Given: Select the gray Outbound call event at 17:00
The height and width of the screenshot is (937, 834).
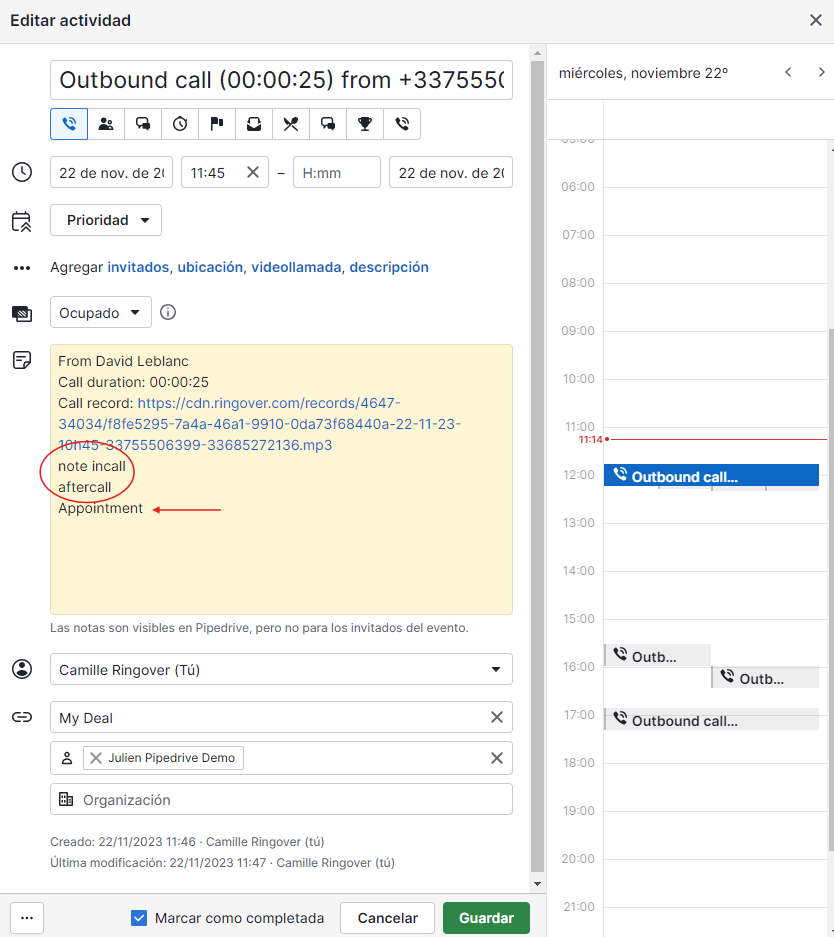Looking at the screenshot, I should pyautogui.click(x=711, y=719).
